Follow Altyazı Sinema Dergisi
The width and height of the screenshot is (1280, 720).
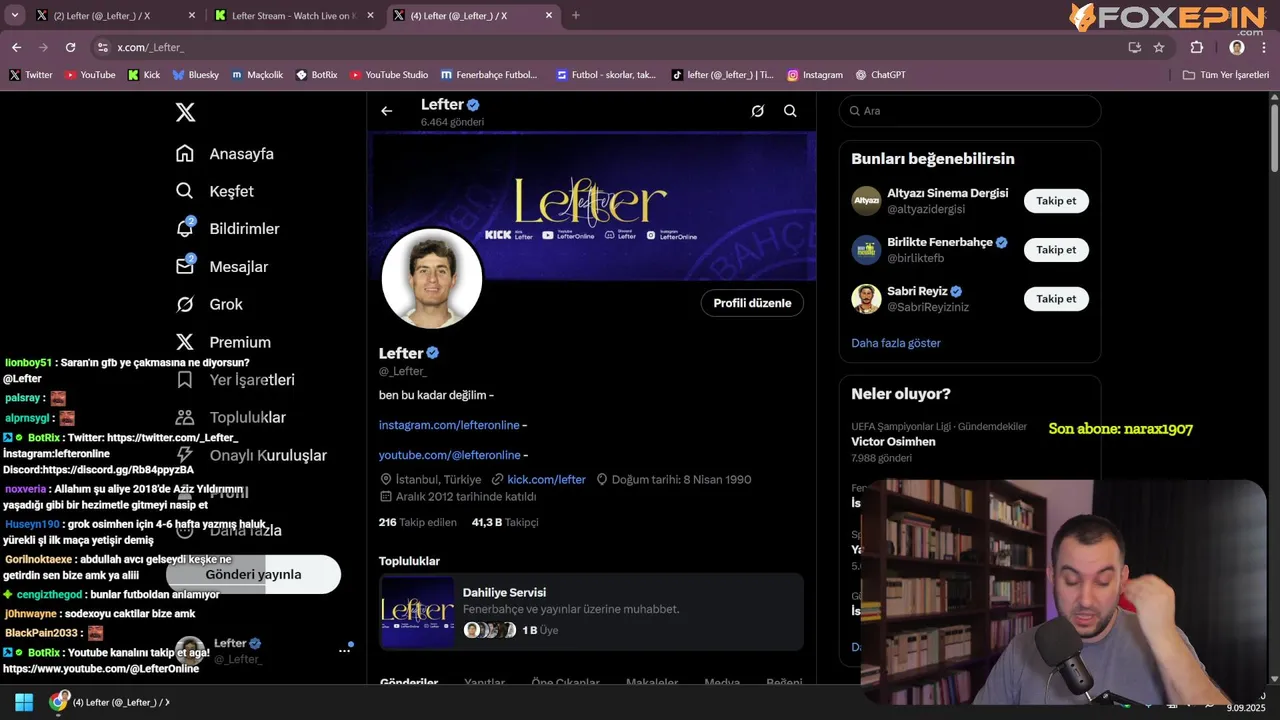[1056, 201]
